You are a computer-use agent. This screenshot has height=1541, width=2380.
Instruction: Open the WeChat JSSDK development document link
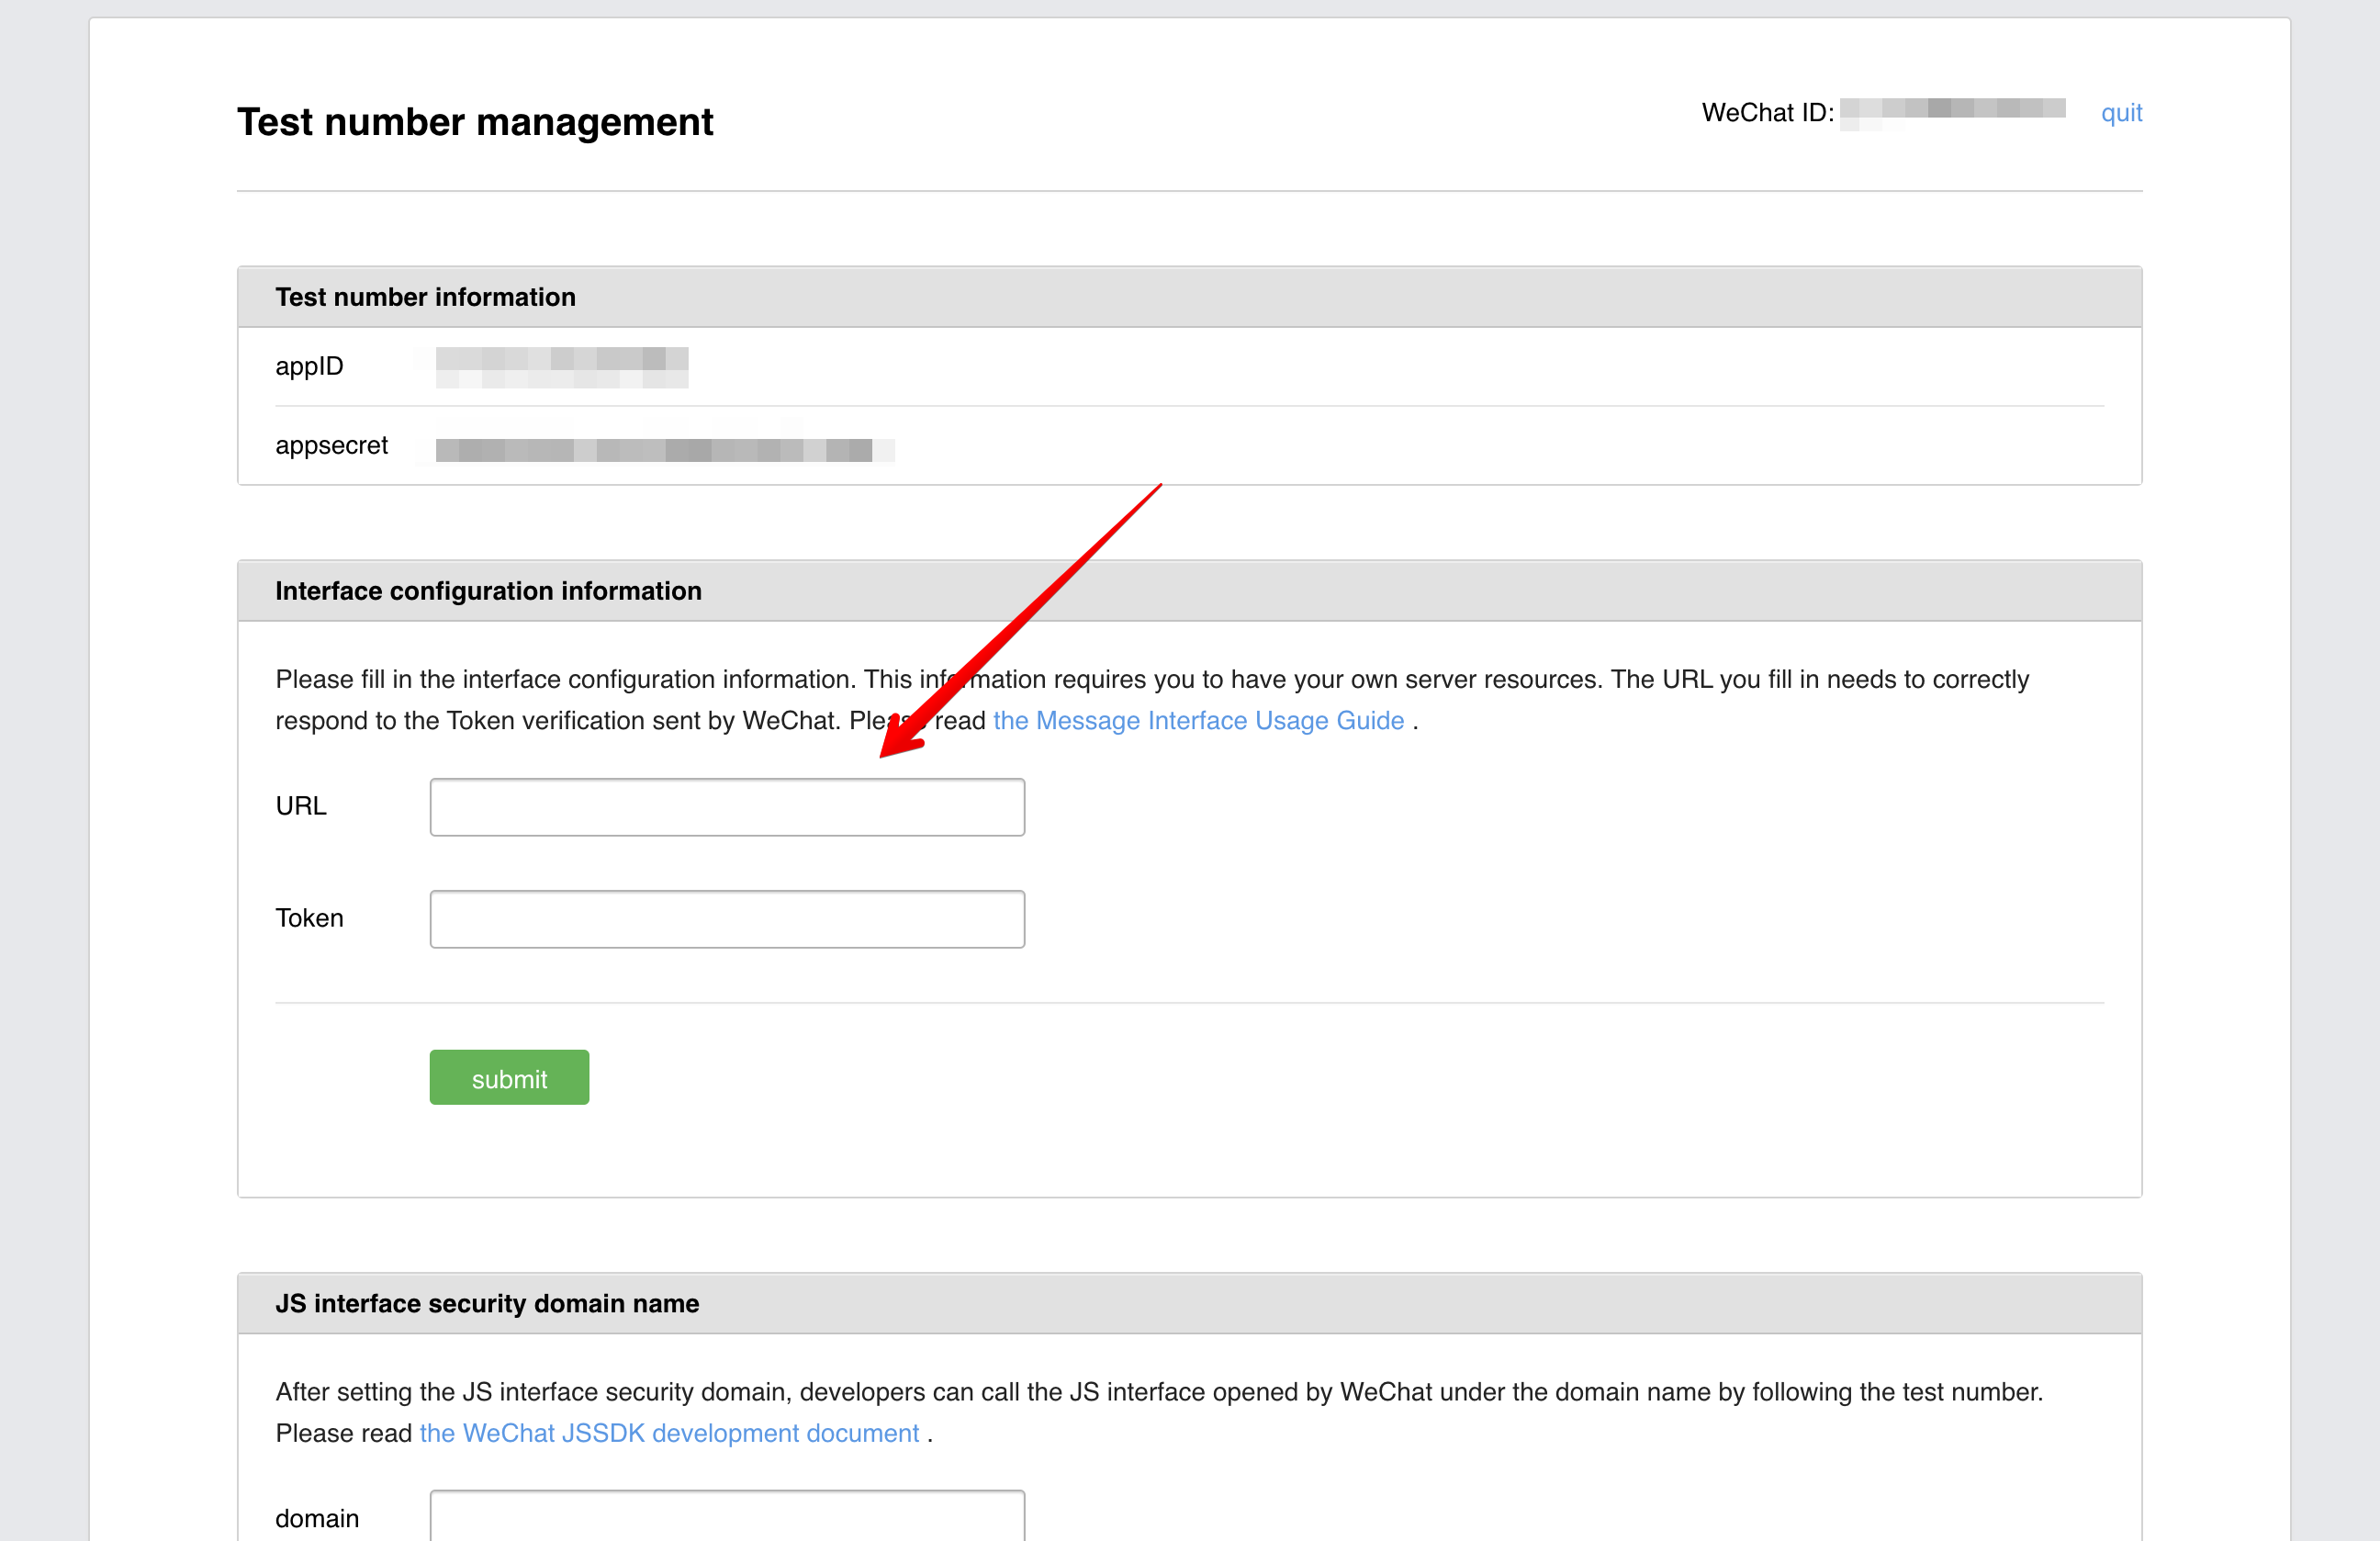(669, 1433)
